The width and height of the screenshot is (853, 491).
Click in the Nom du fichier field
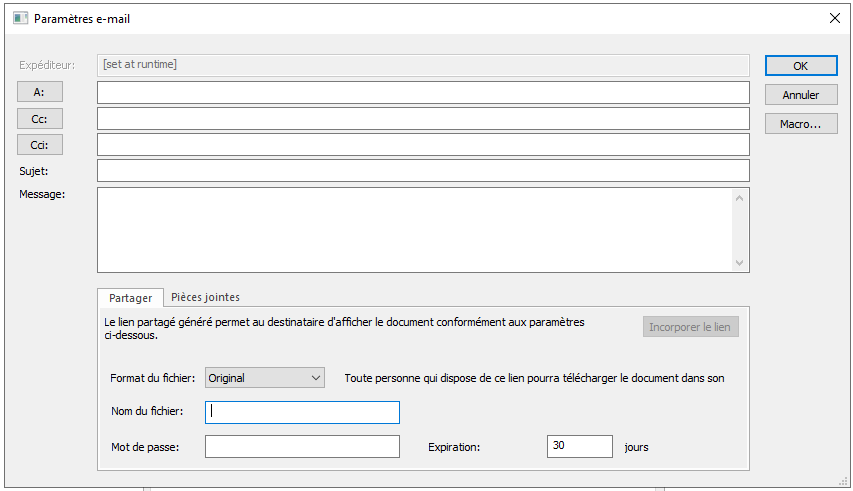(x=302, y=412)
